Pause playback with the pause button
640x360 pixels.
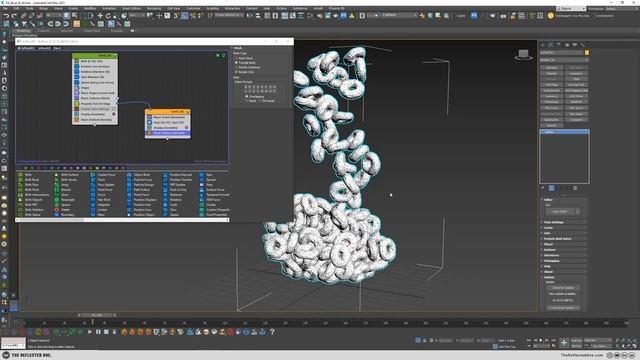[x=98, y=332]
